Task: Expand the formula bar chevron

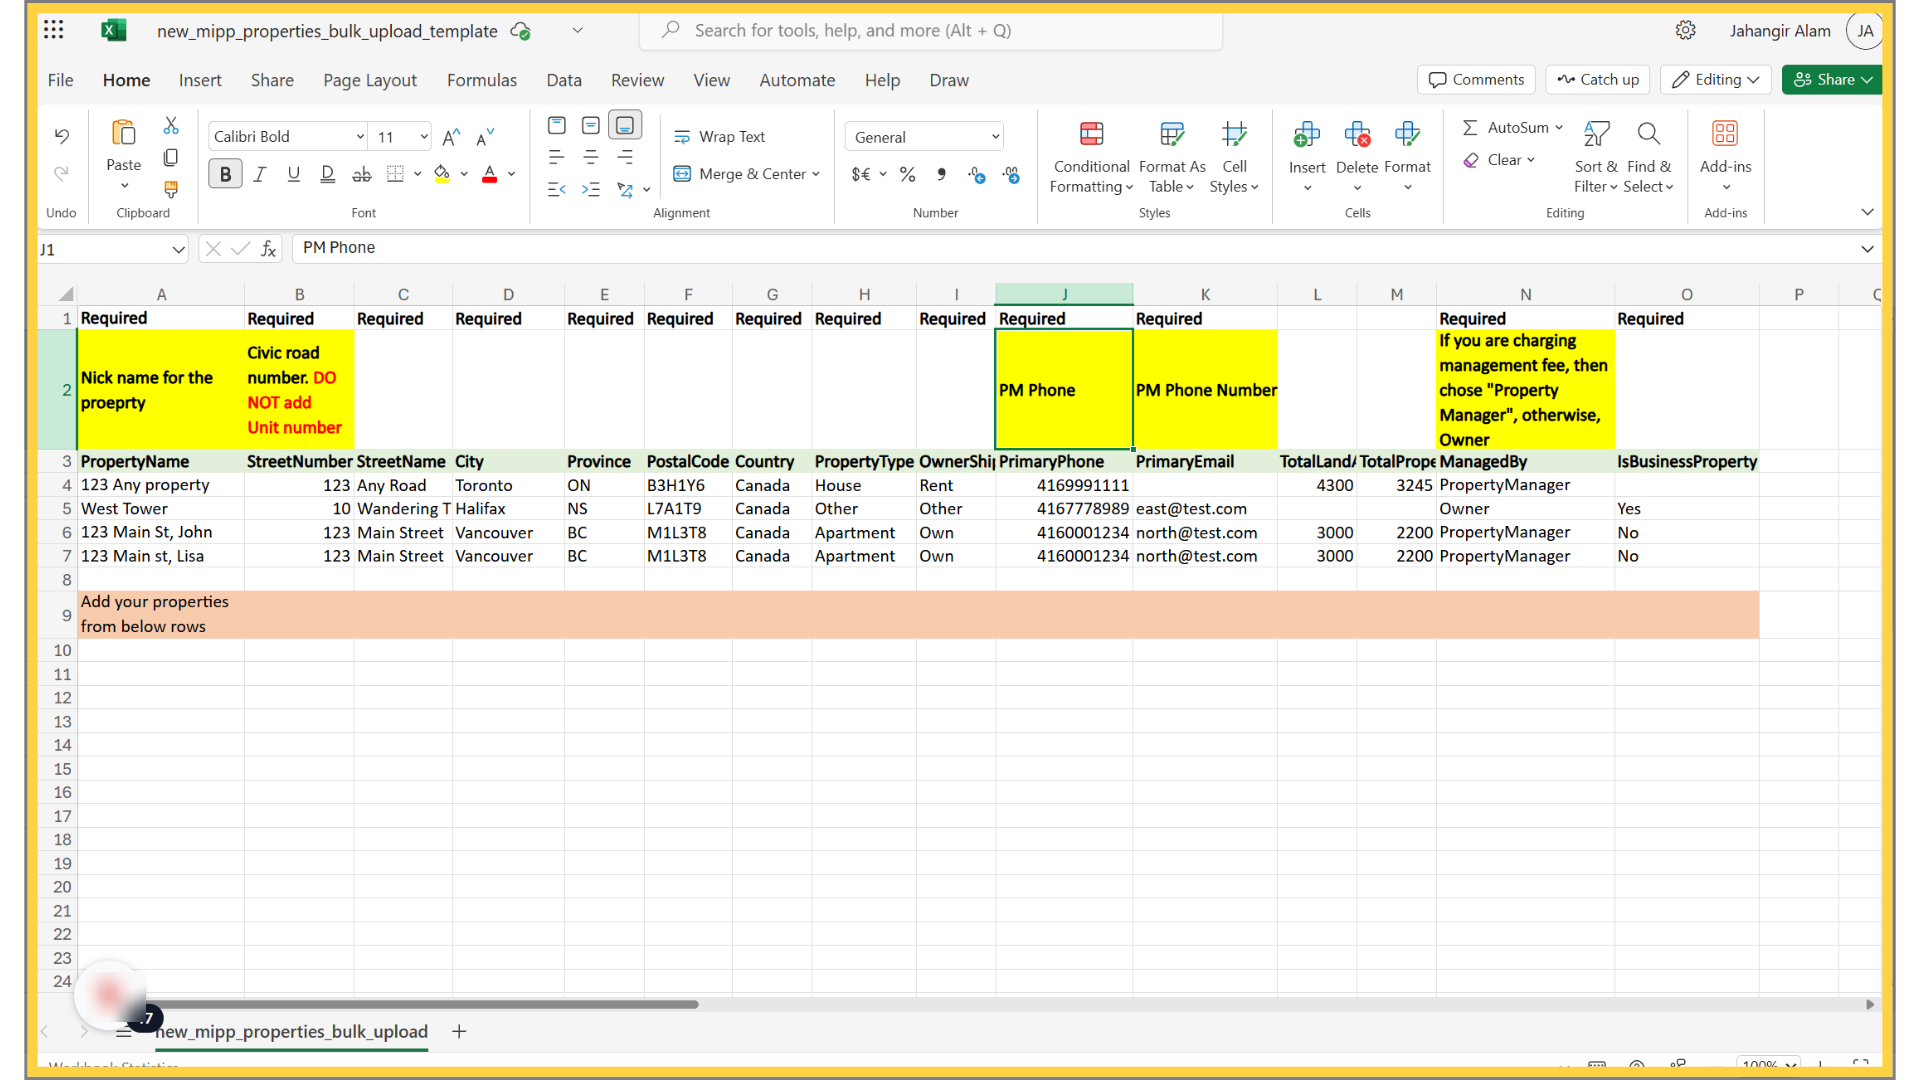Action: [1867, 249]
